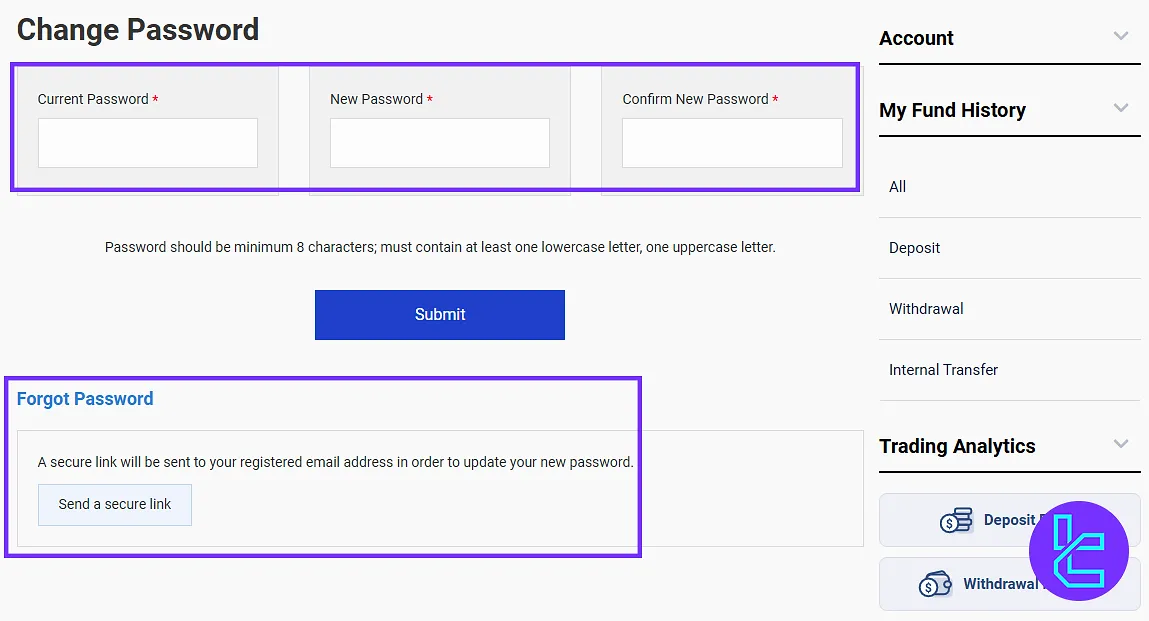
Task: Click the wallet icon on Withdrawal button
Action: [x=935, y=584]
